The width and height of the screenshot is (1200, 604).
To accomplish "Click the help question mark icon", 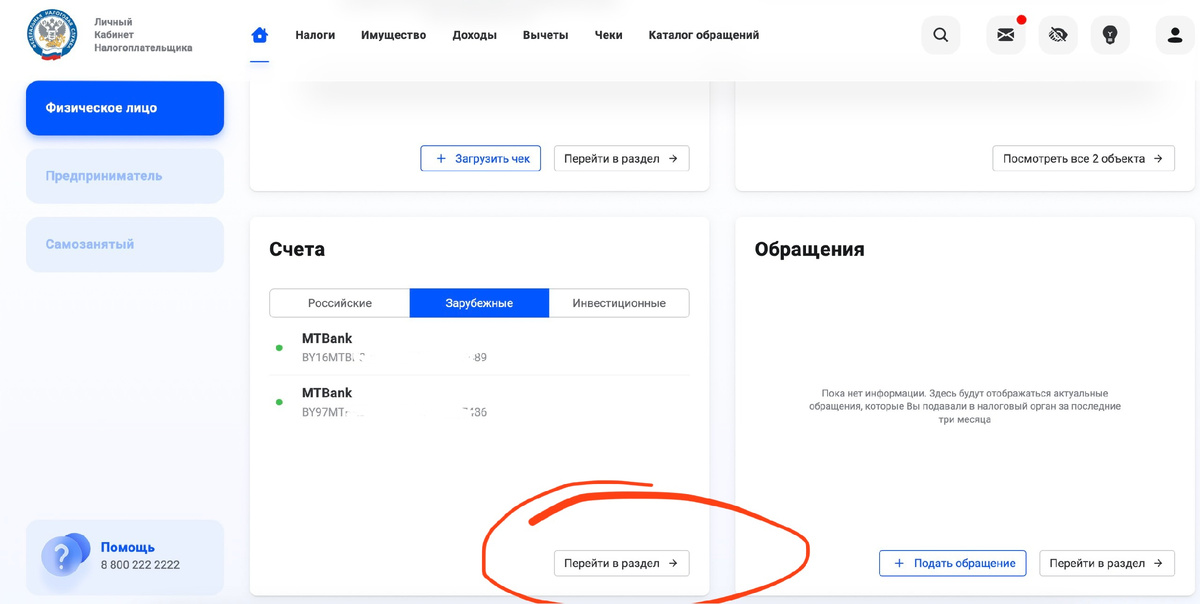I will (63, 556).
